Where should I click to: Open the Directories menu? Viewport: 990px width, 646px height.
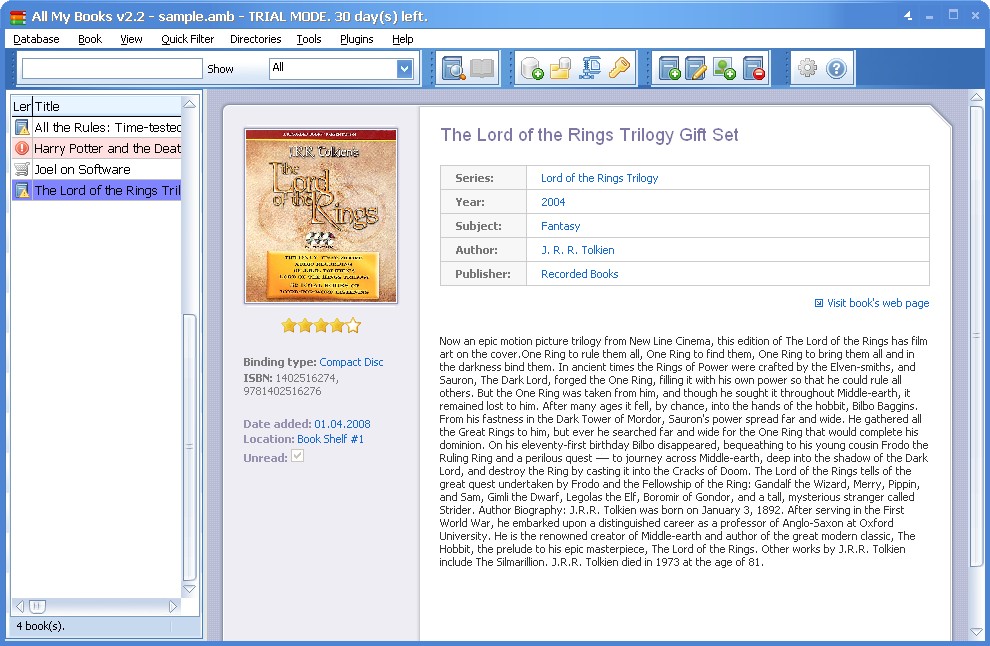coord(256,39)
